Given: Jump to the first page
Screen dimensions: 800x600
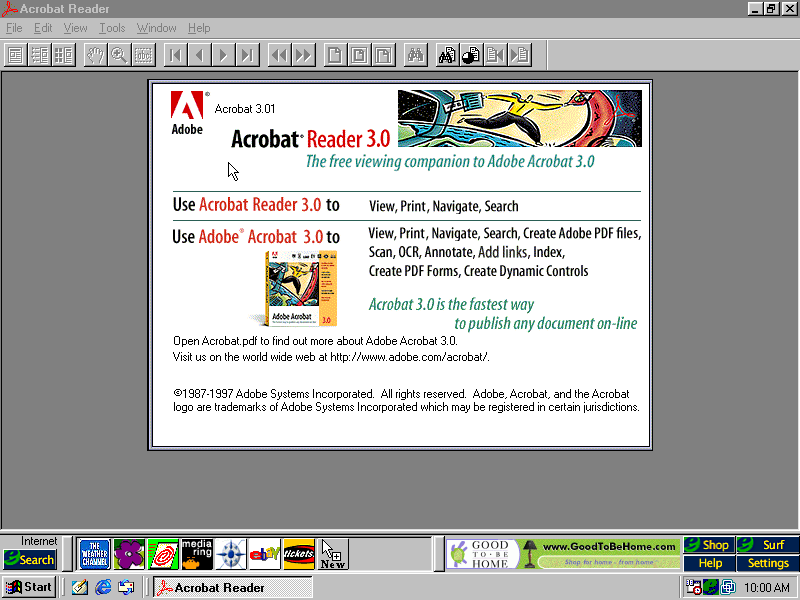Looking at the screenshot, I should [175, 55].
